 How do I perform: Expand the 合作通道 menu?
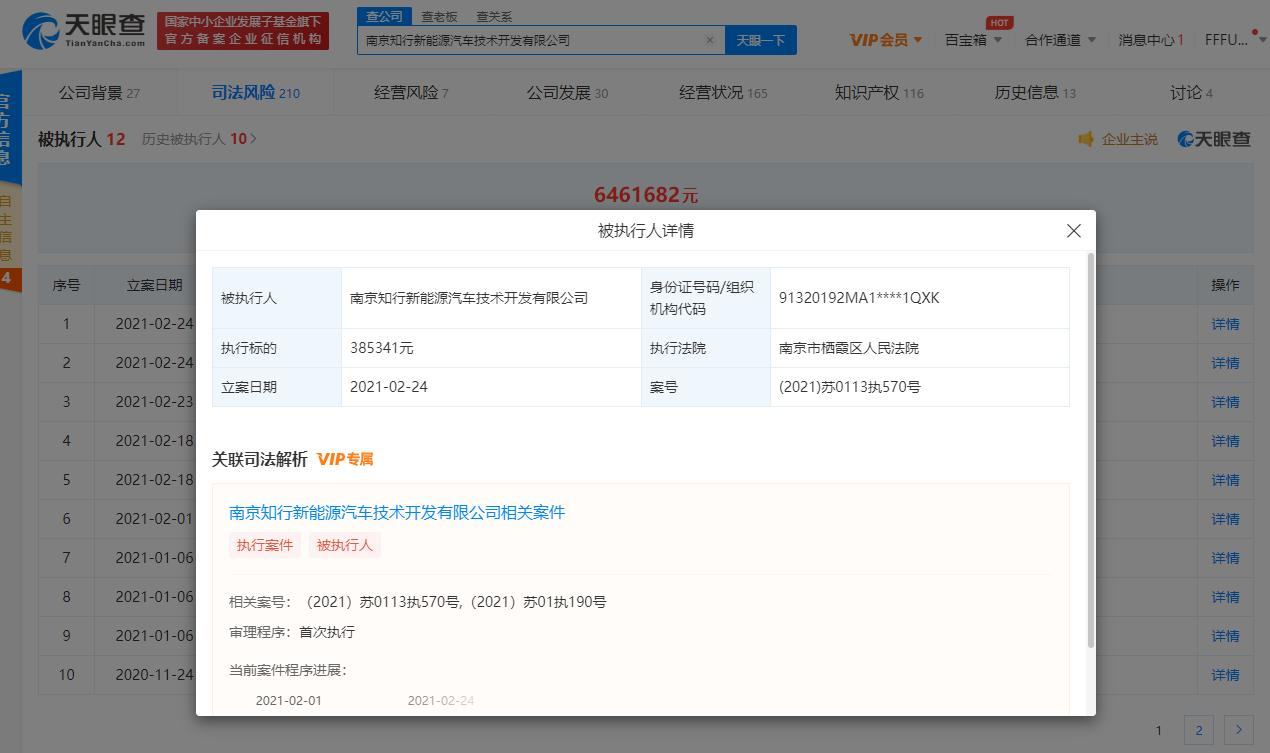point(1060,40)
